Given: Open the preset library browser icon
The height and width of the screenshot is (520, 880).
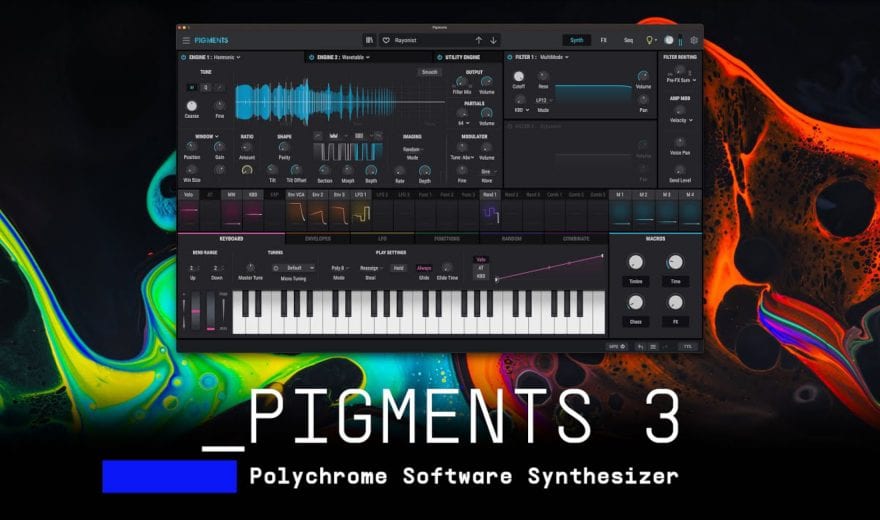Looking at the screenshot, I should pyautogui.click(x=369, y=41).
